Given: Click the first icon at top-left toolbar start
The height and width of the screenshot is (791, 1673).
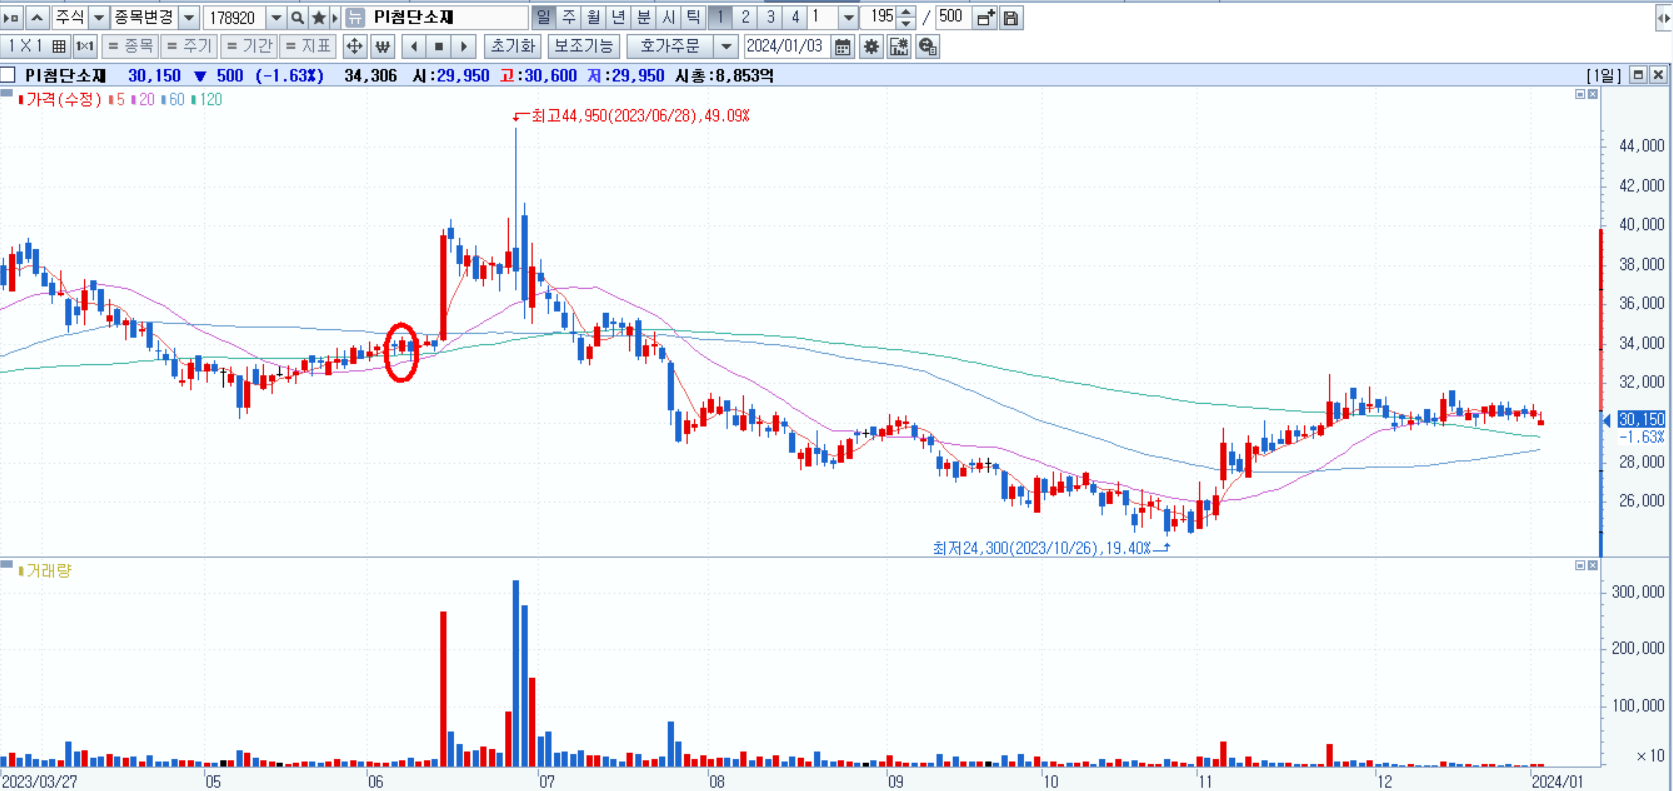Looking at the screenshot, I should click(12, 18).
